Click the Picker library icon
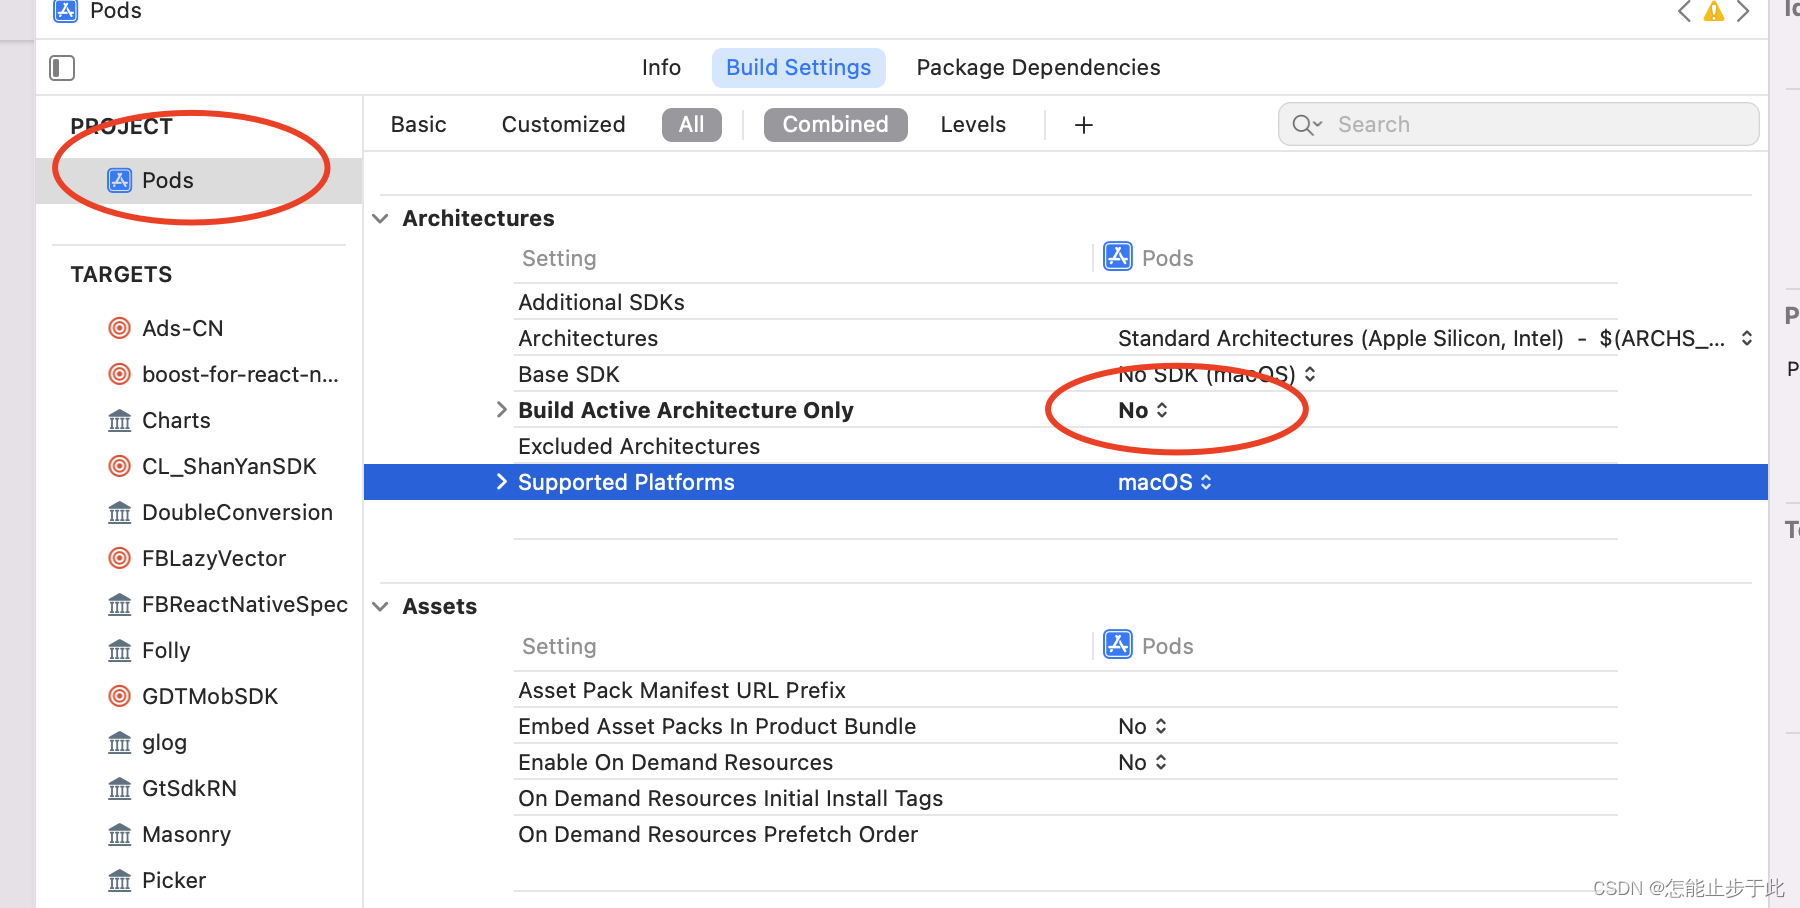Screen dimensions: 1800x908 coord(119,880)
